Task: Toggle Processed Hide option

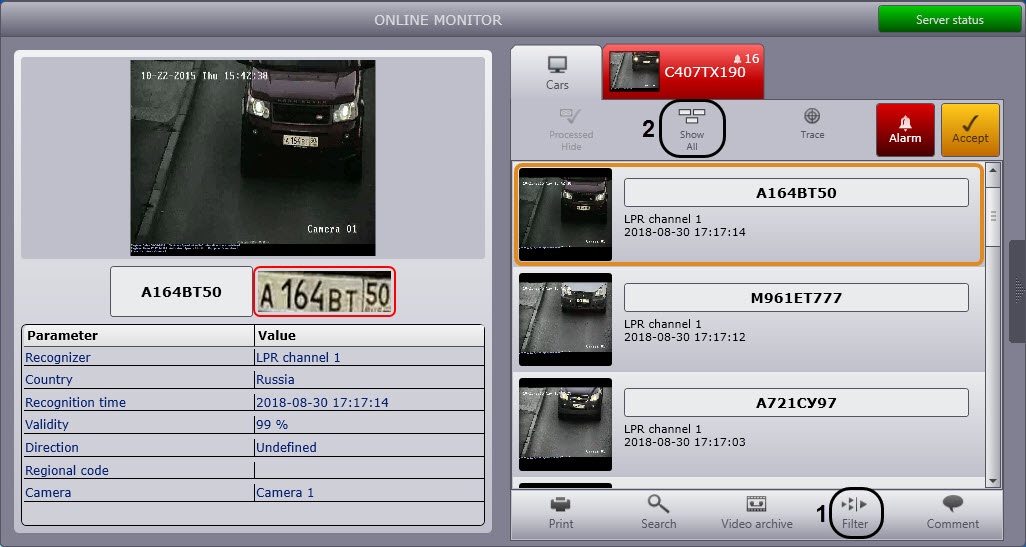Action: coord(571,129)
